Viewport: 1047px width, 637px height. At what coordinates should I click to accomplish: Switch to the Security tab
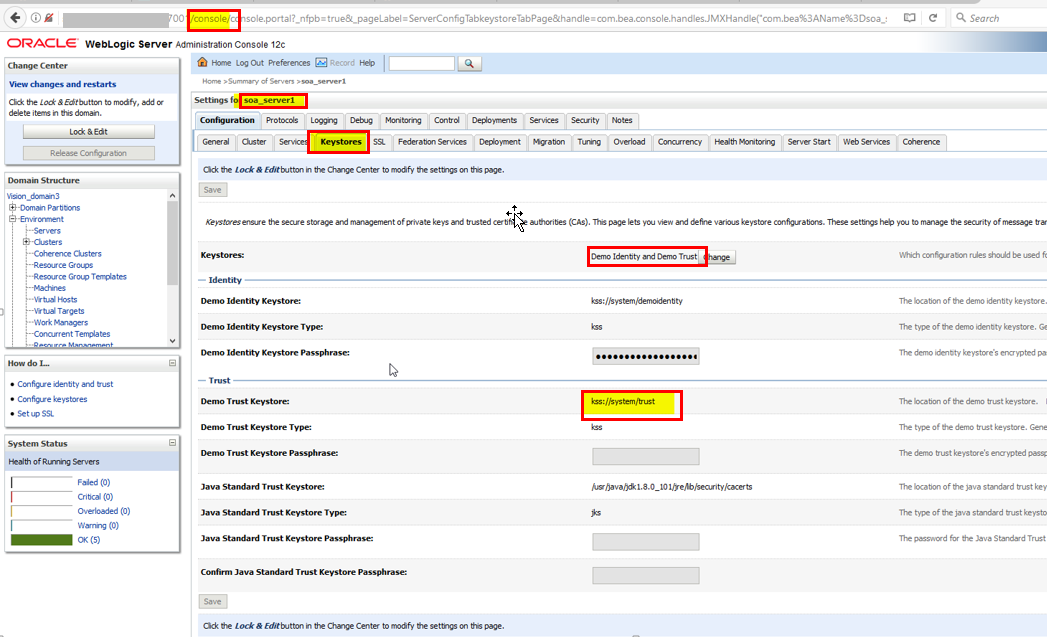pos(585,120)
